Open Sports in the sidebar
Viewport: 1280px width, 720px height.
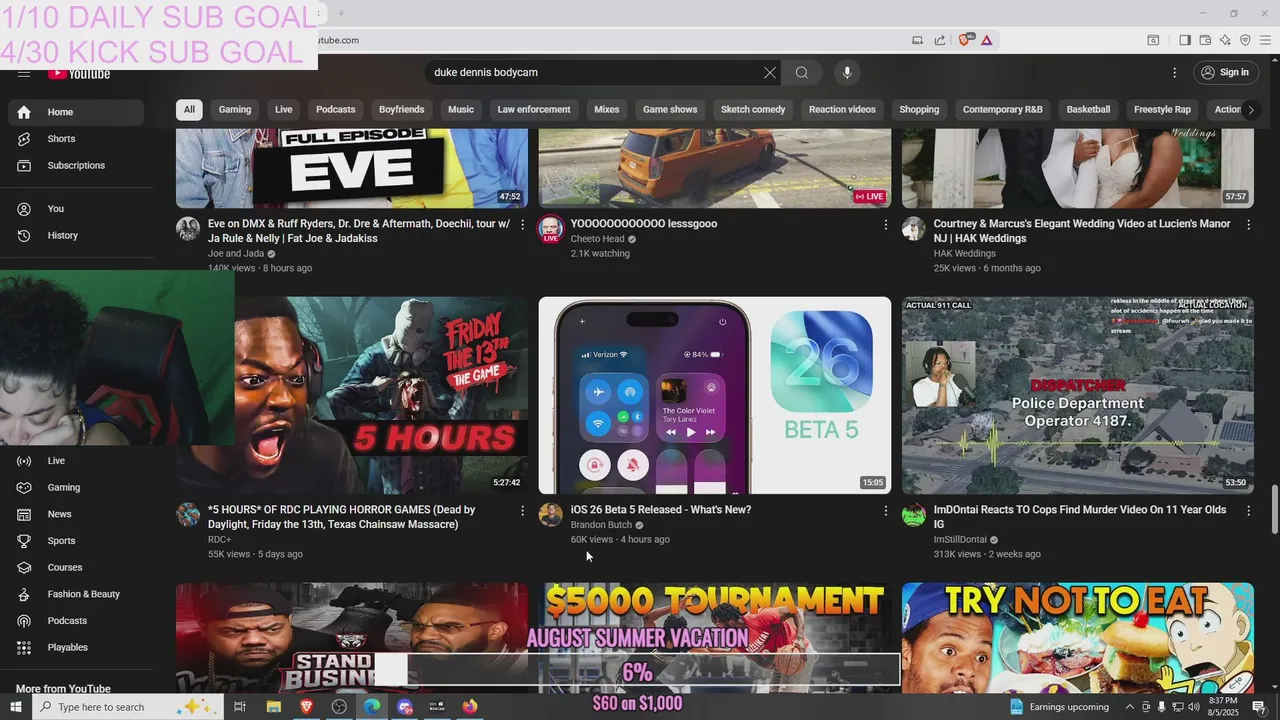point(75,541)
